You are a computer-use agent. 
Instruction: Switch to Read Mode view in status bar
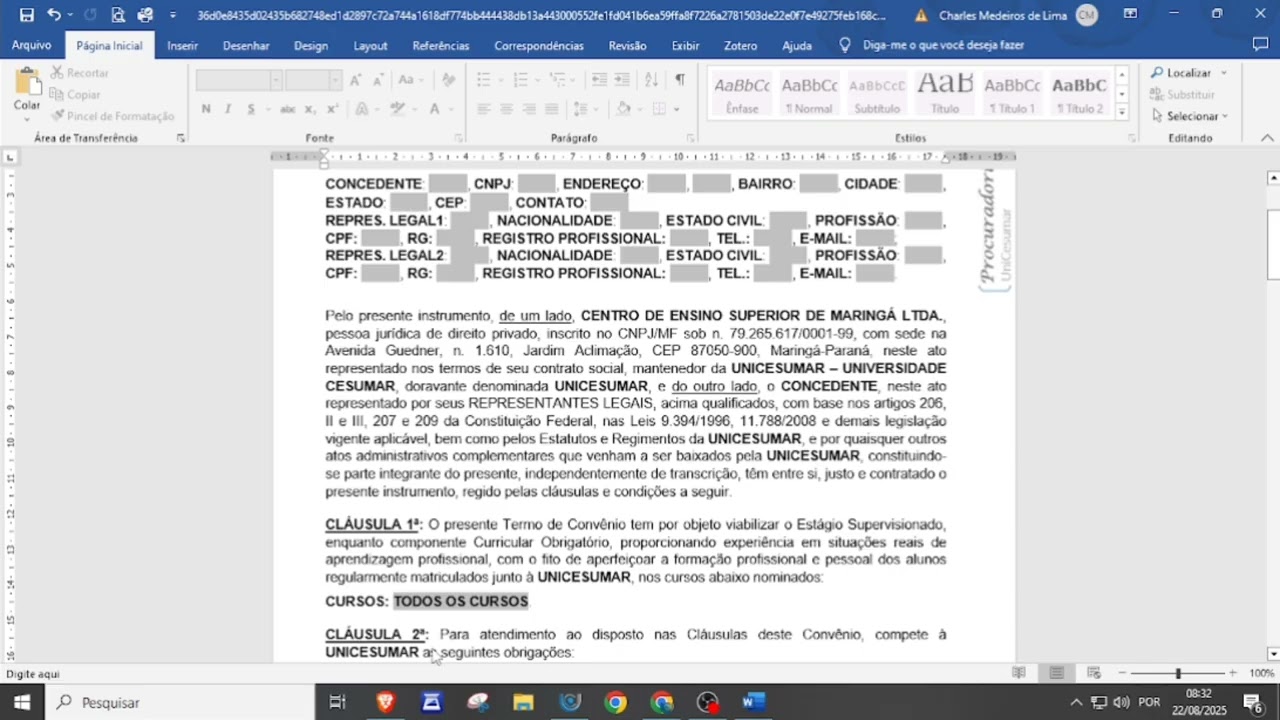(1019, 673)
